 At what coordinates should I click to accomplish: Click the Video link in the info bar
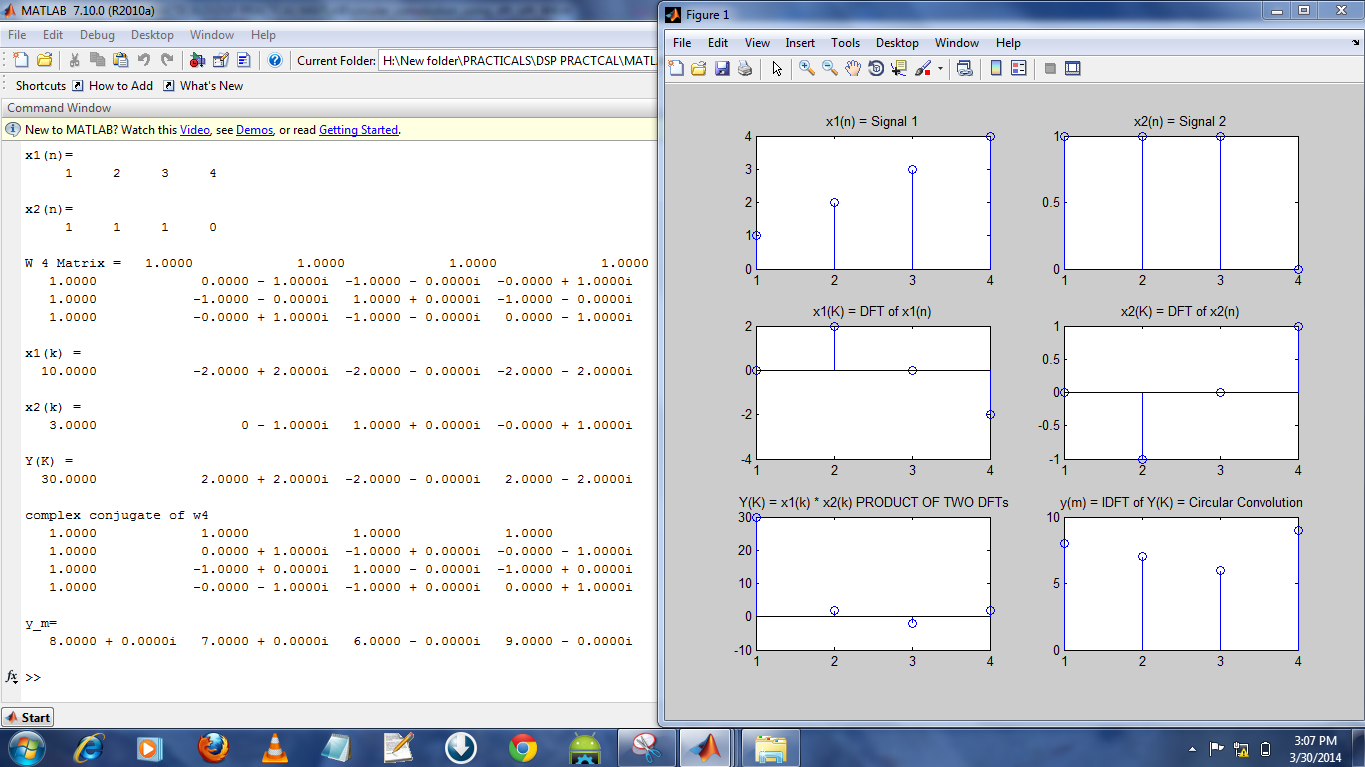coord(195,130)
